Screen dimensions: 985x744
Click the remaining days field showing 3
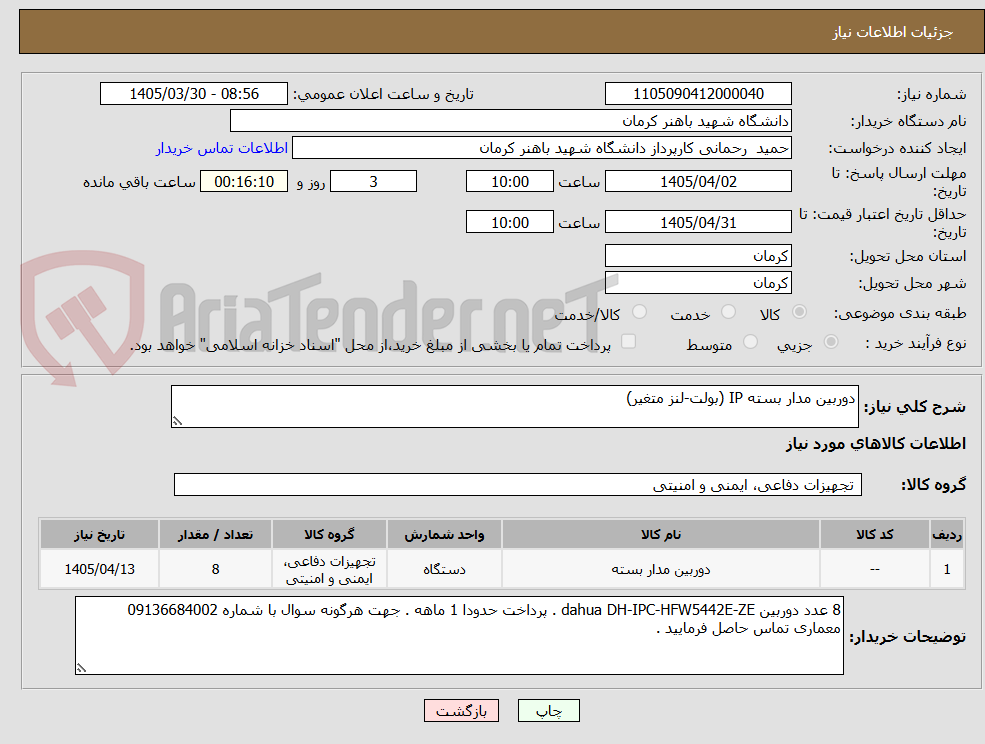[373, 182]
